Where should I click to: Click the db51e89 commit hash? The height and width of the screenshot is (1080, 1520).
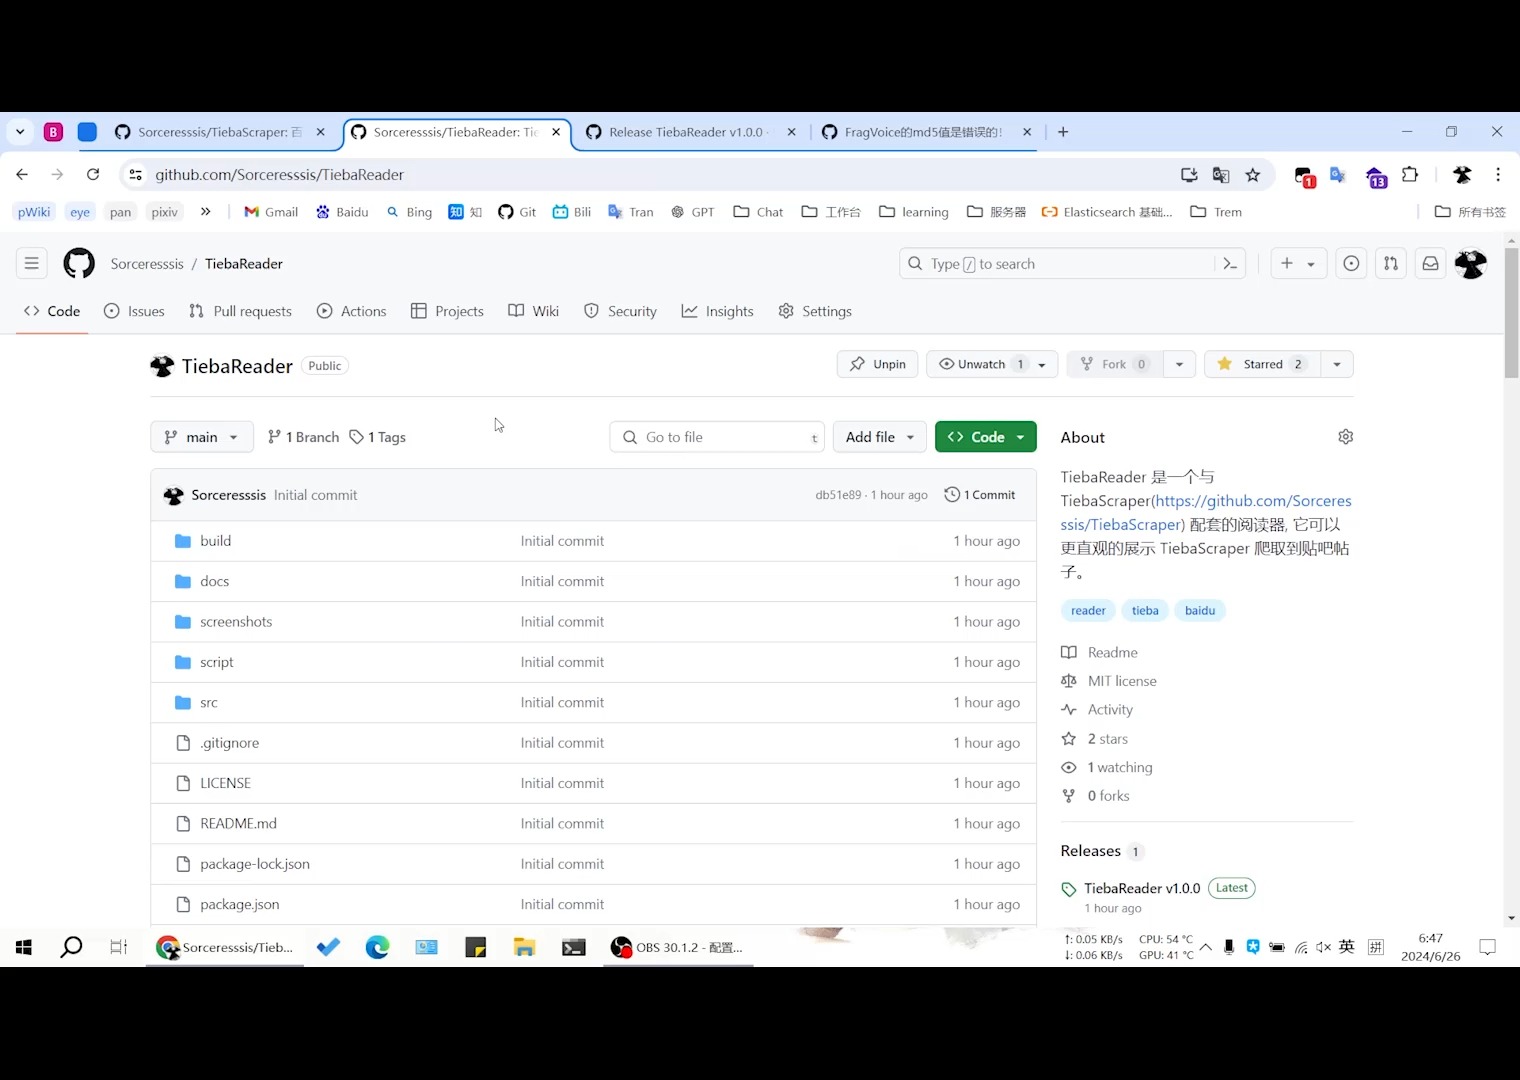point(838,495)
